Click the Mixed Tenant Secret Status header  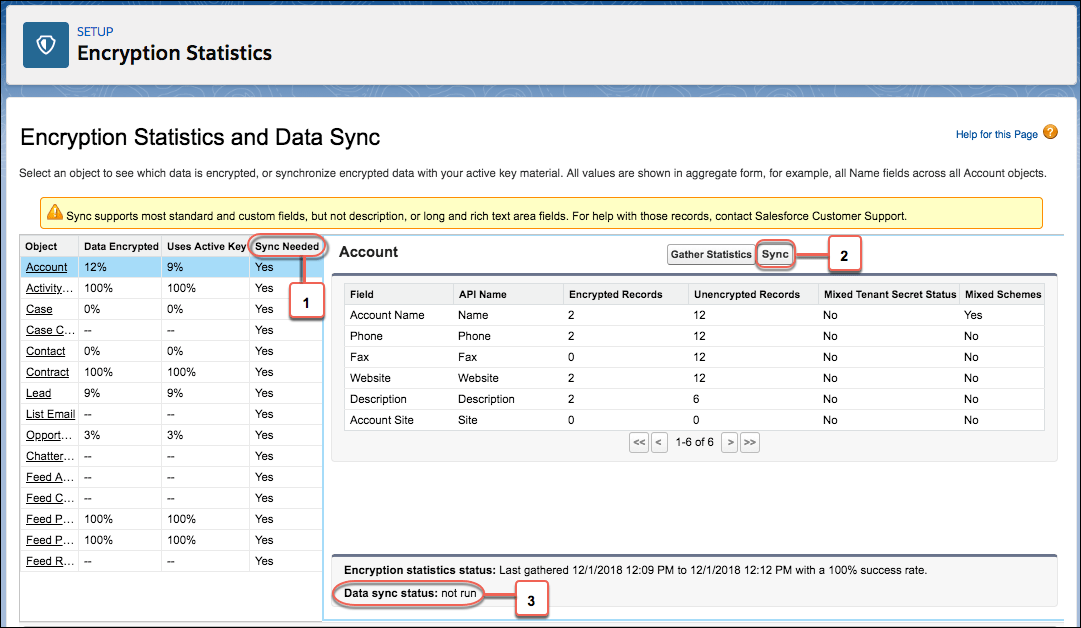click(x=890, y=294)
